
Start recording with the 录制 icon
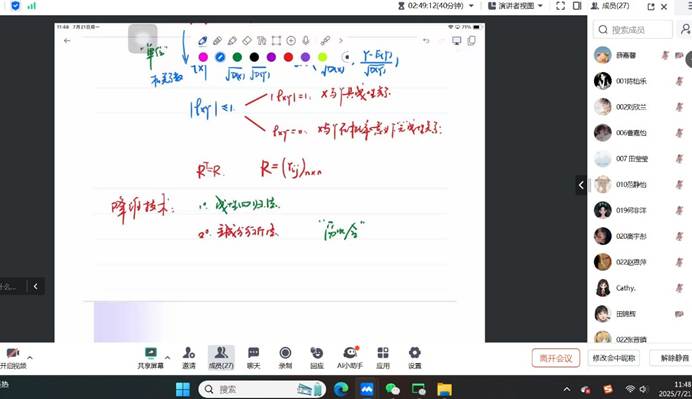[x=285, y=357]
